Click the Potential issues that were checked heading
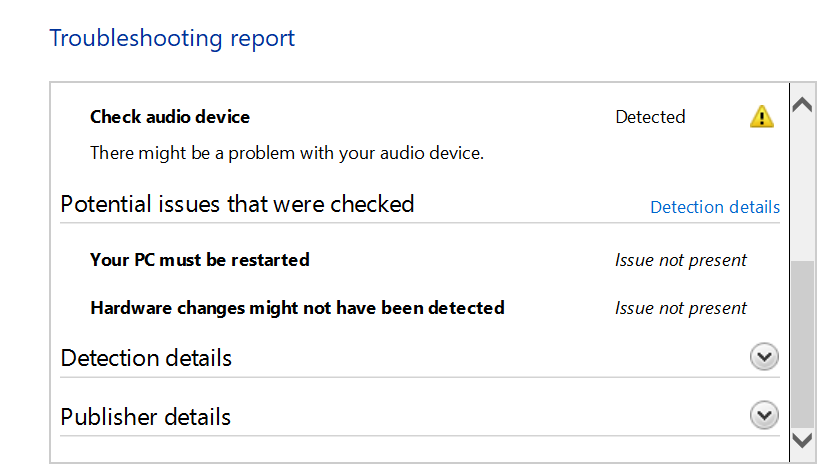Viewport: 833px width, 472px height. 237,204
